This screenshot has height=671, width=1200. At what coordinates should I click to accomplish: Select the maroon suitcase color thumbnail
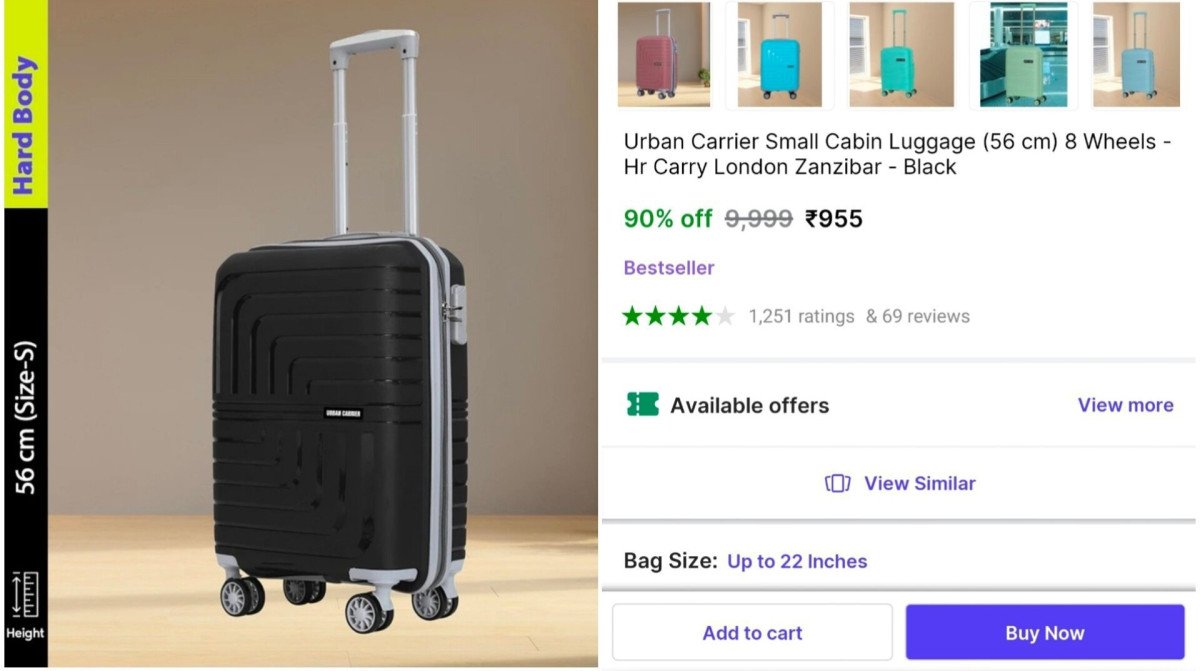click(663, 54)
